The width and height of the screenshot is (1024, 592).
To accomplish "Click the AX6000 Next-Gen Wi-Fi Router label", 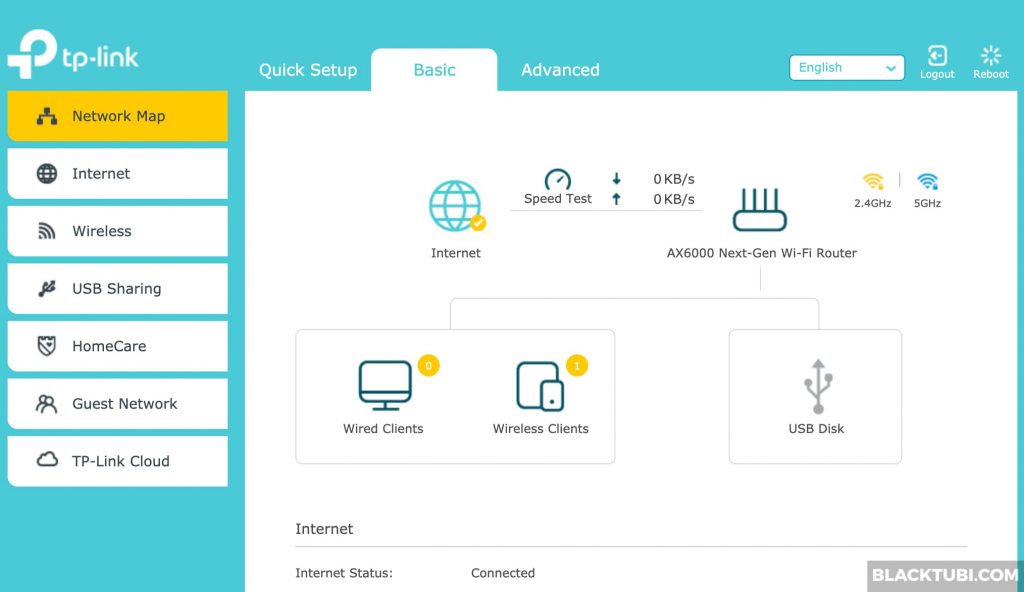I will (761, 253).
